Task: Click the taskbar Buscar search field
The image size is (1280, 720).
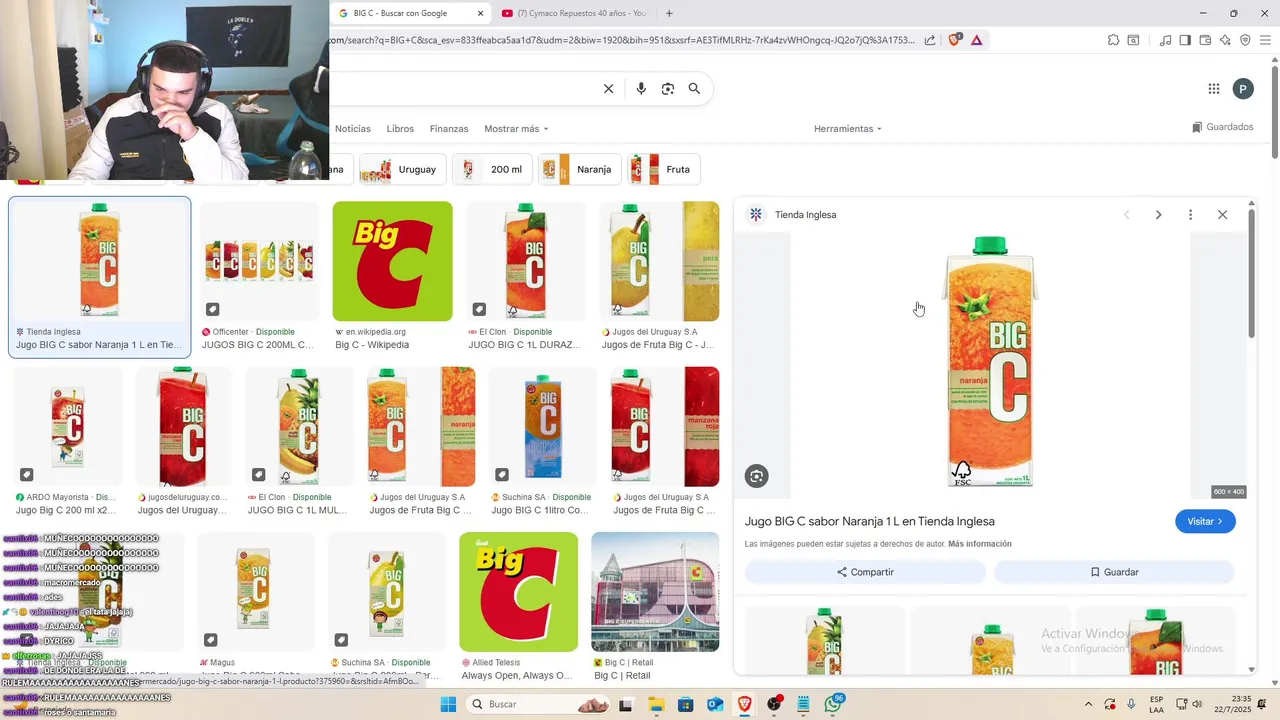Action: pyautogui.click(x=540, y=705)
